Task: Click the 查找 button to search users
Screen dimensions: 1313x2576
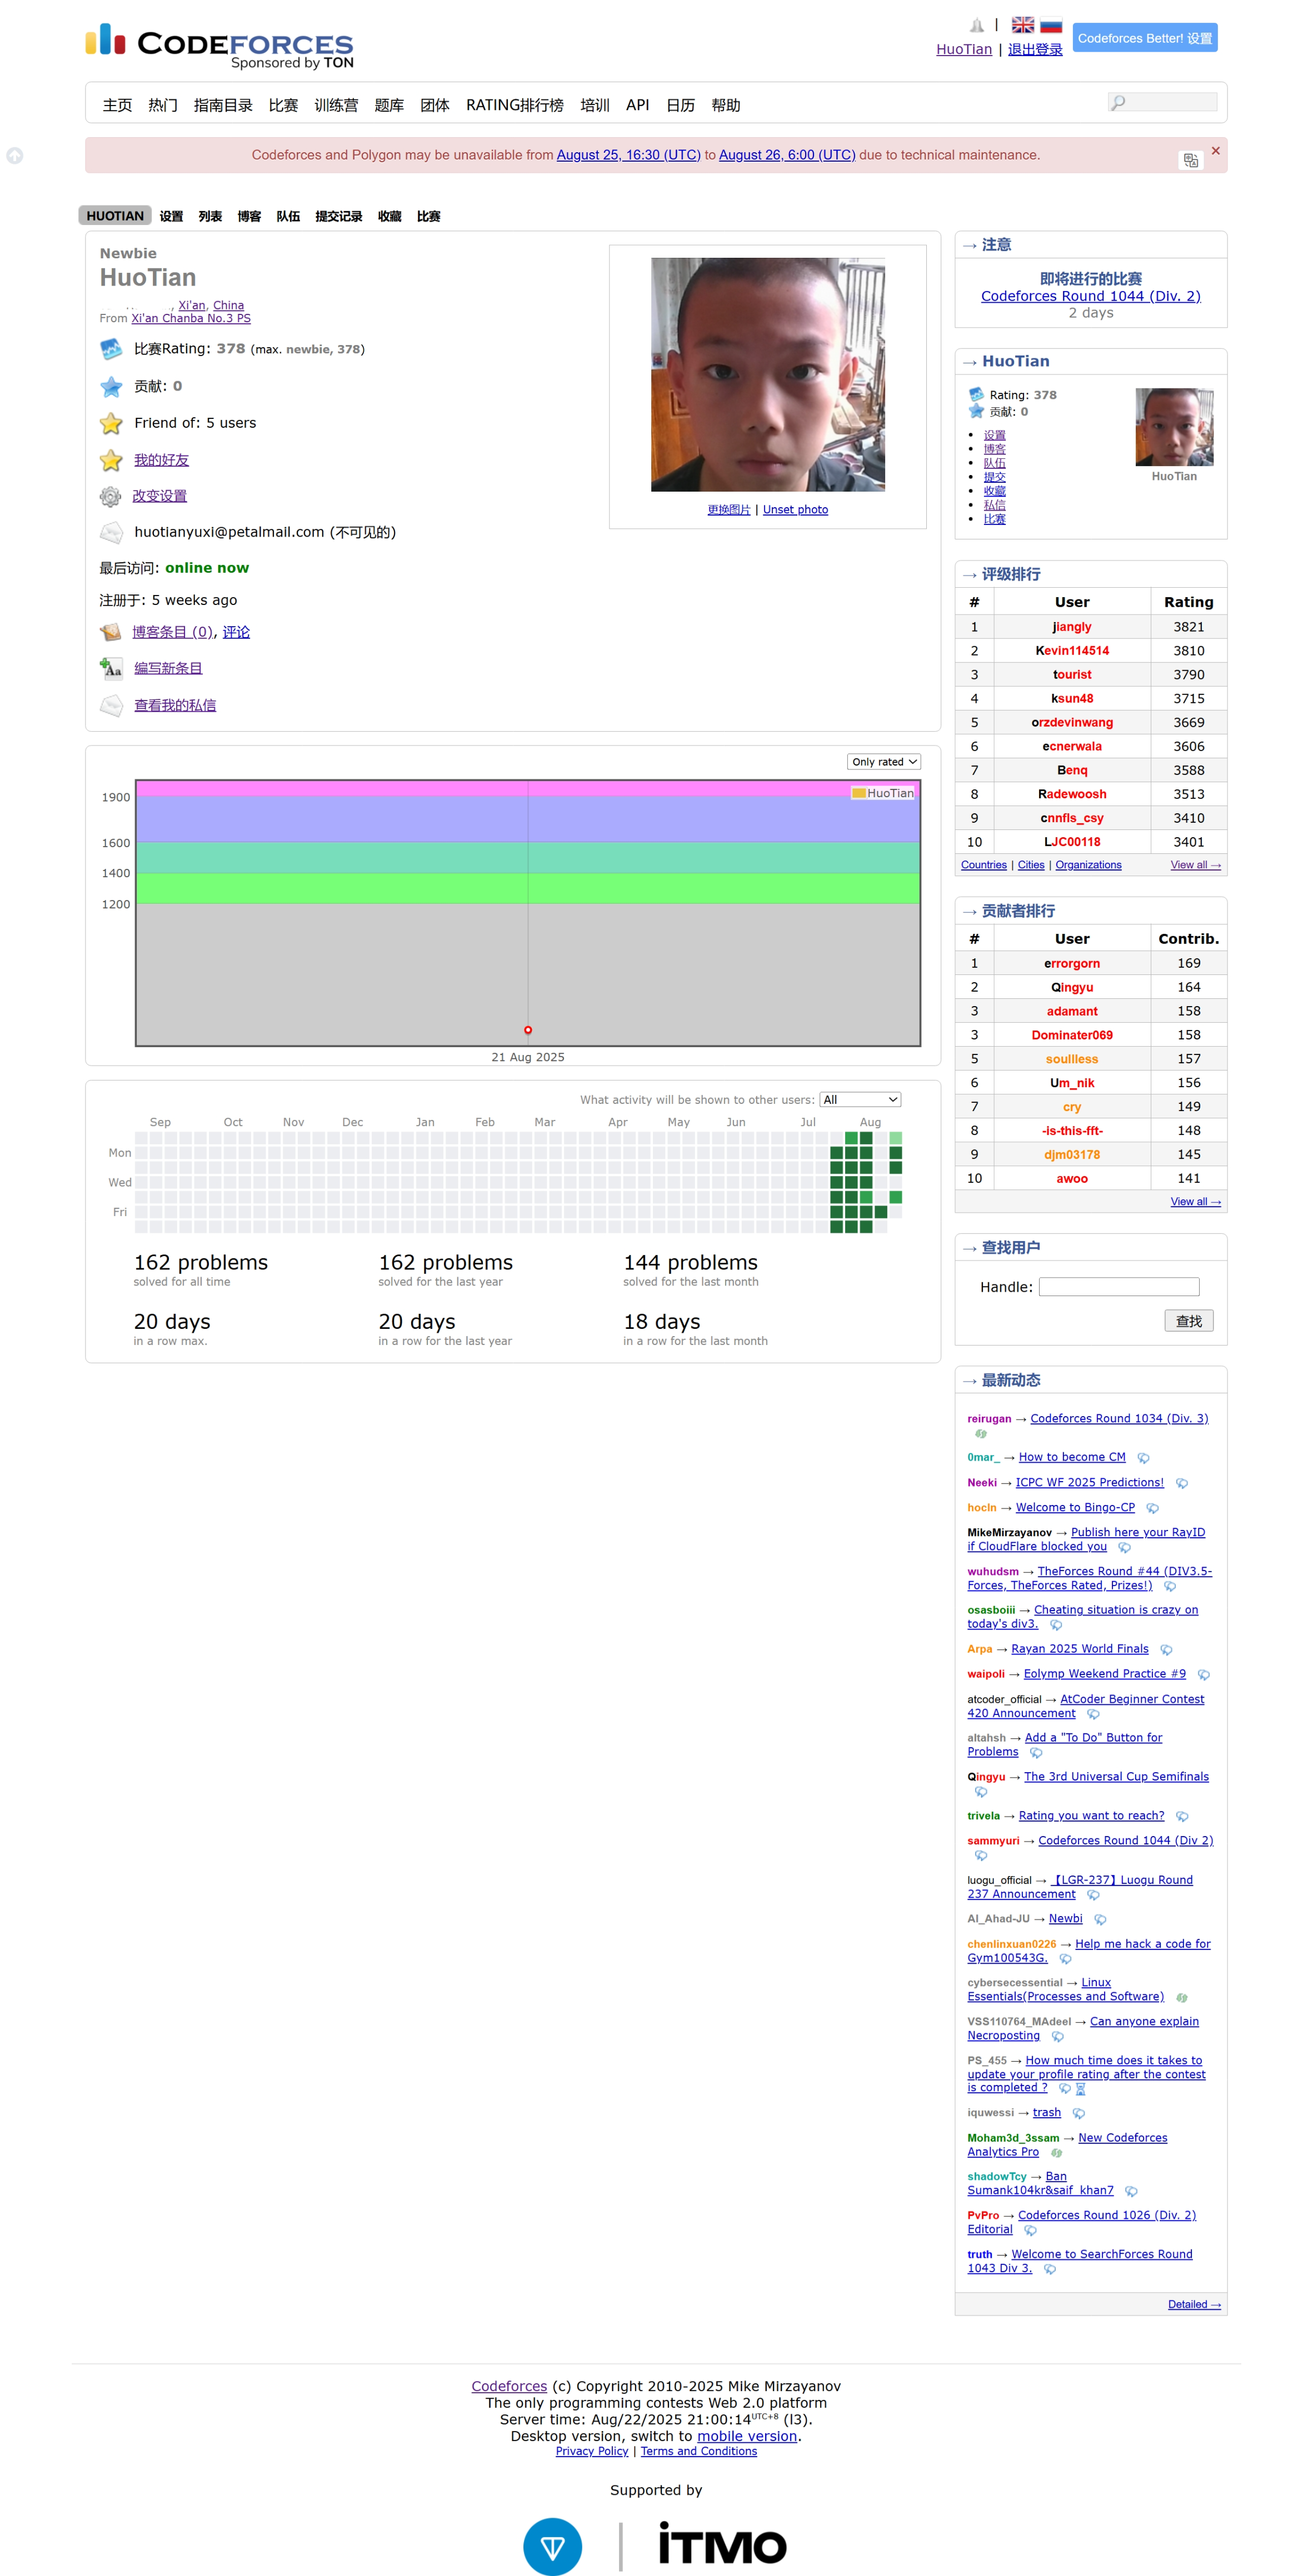Action: point(1188,1320)
